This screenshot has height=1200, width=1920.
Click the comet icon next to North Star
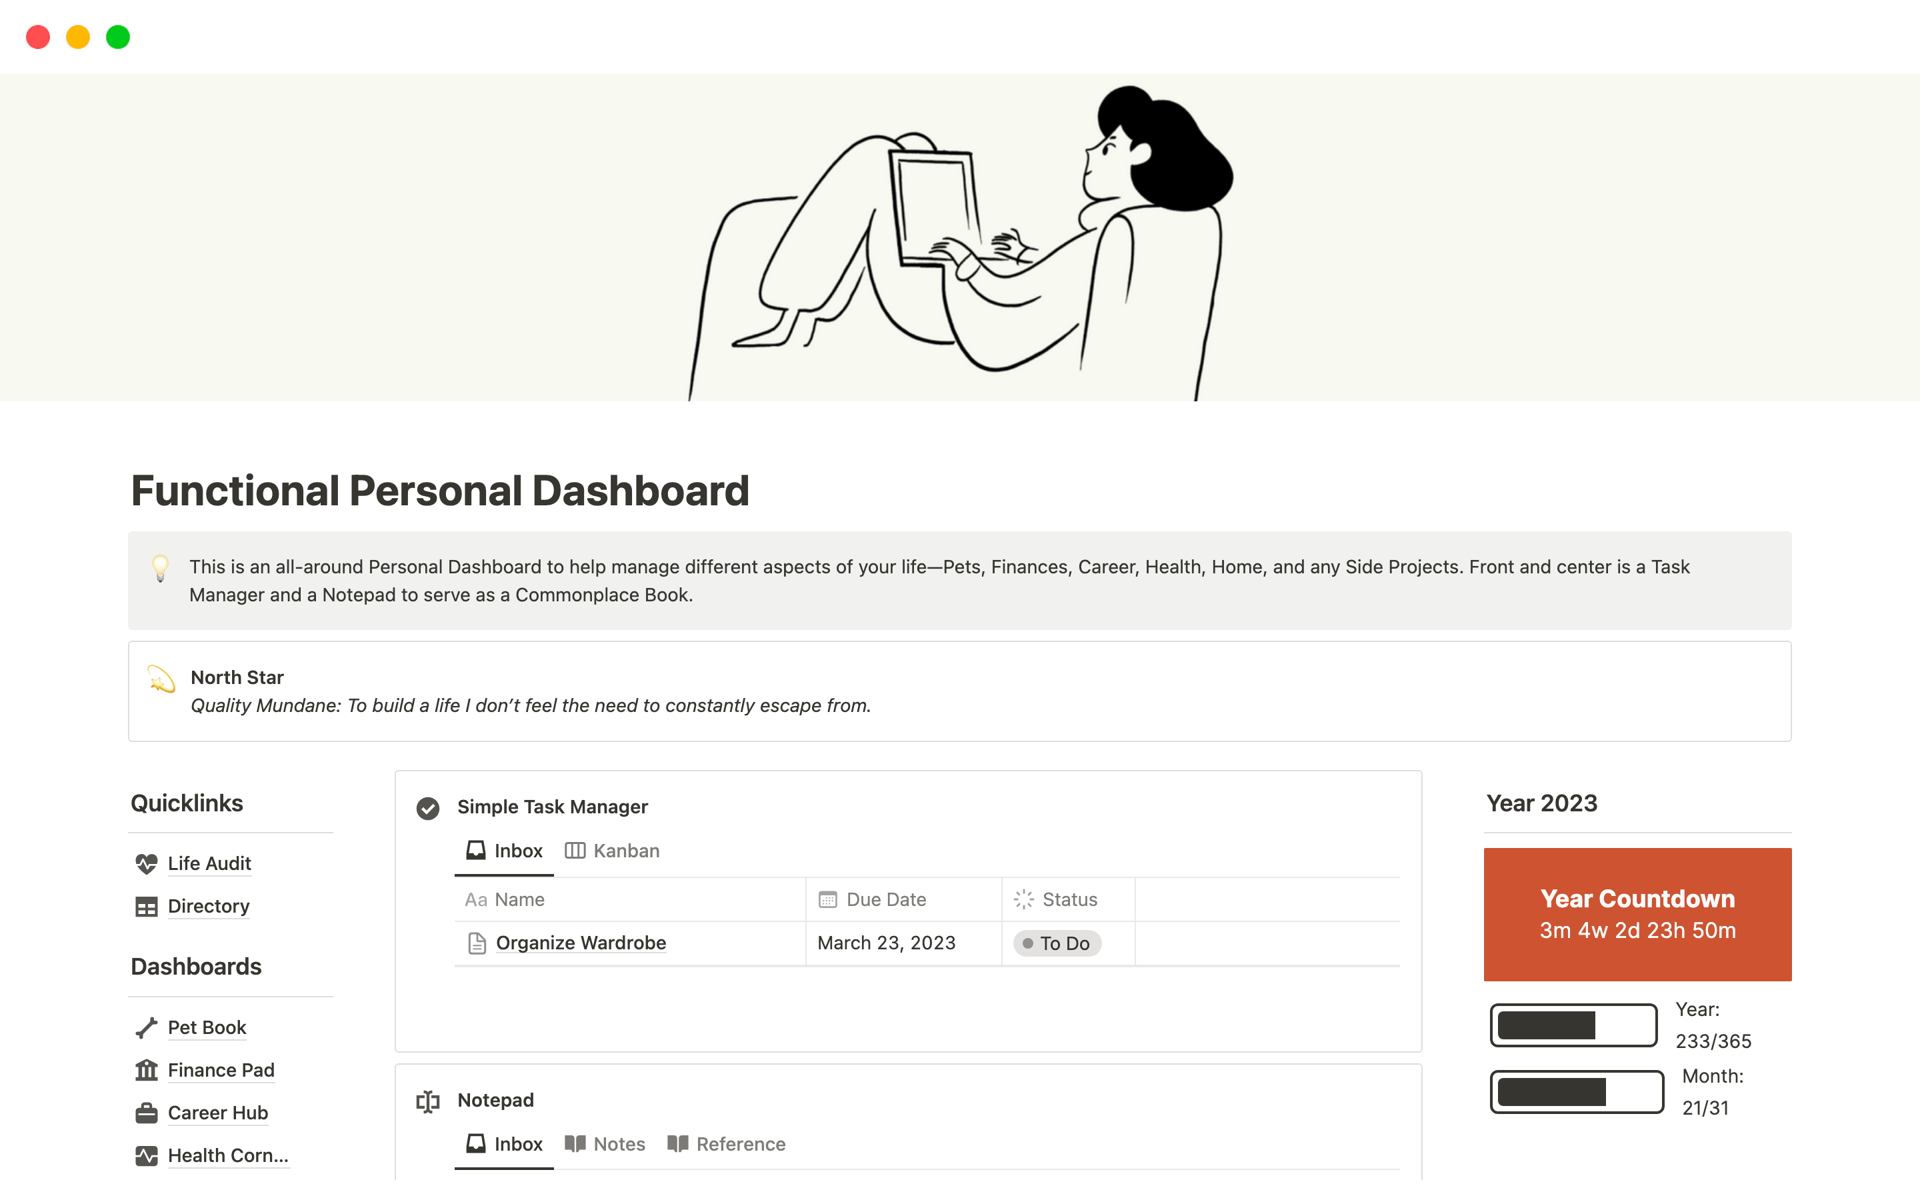tap(162, 679)
